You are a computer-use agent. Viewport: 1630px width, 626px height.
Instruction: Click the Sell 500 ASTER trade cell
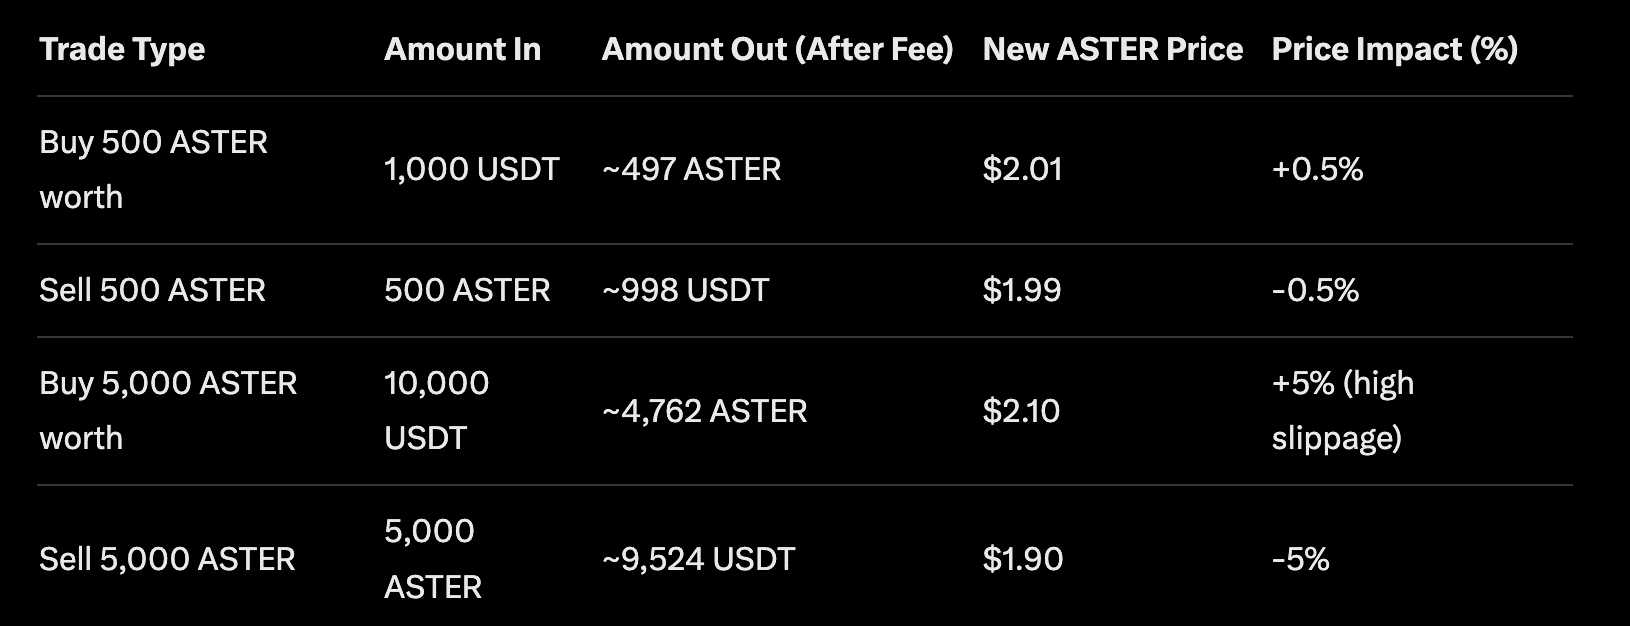tap(152, 291)
